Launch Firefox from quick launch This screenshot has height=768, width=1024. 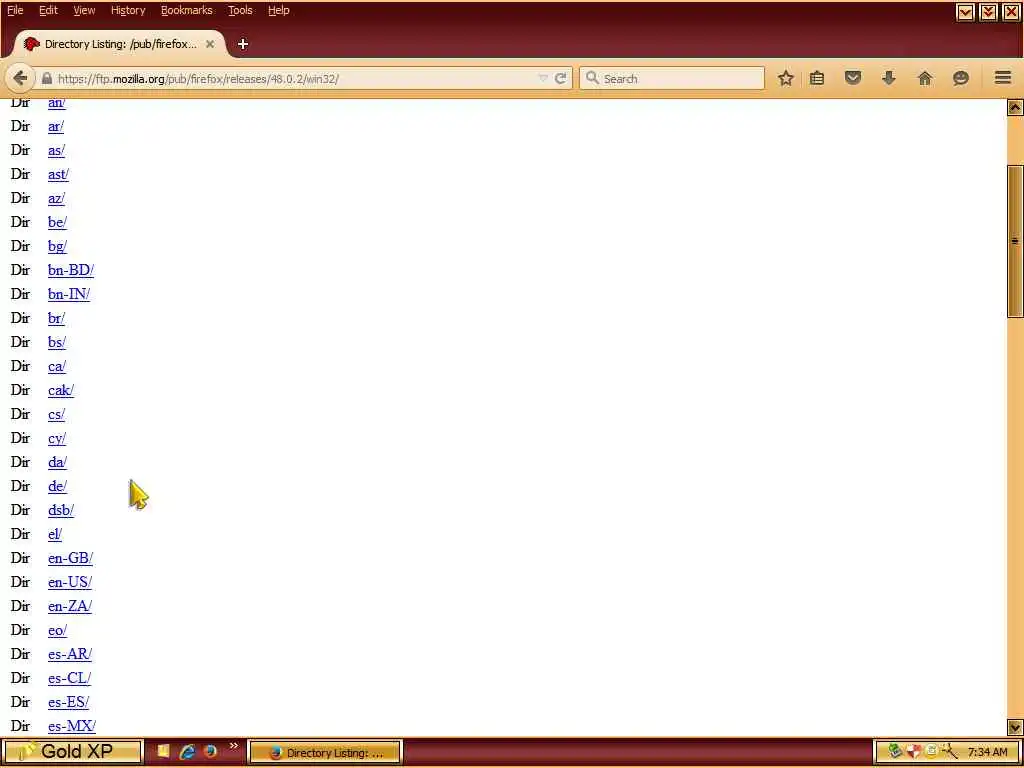(210, 752)
